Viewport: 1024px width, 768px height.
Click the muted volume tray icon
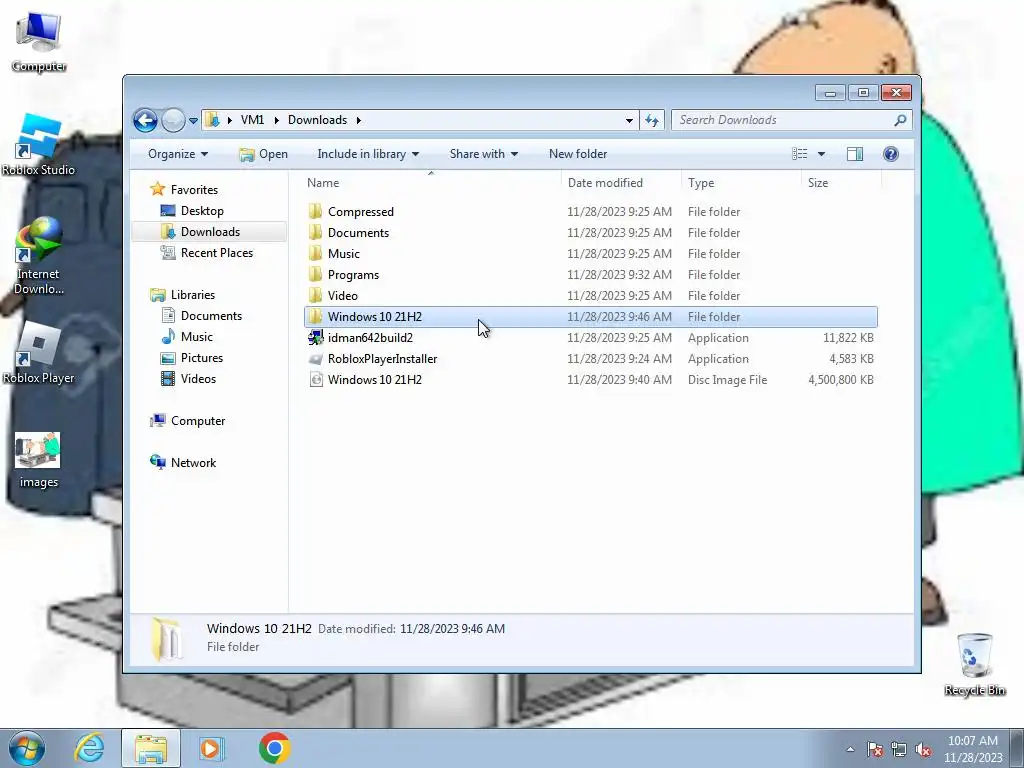point(923,749)
